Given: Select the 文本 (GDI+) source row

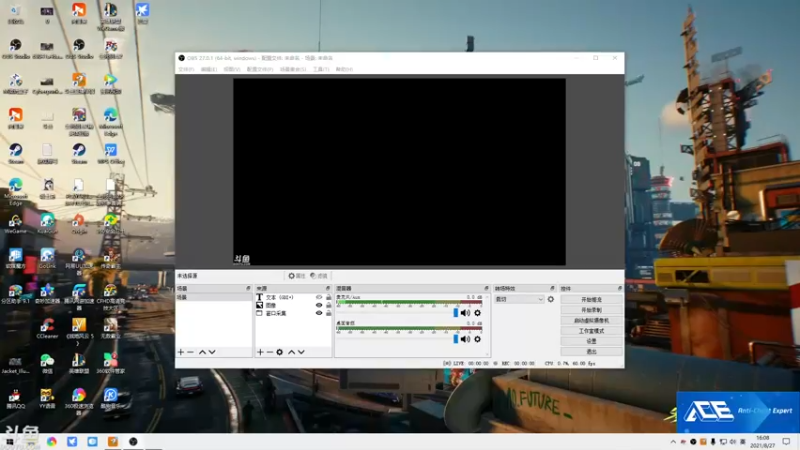Looking at the screenshot, I should (293, 297).
